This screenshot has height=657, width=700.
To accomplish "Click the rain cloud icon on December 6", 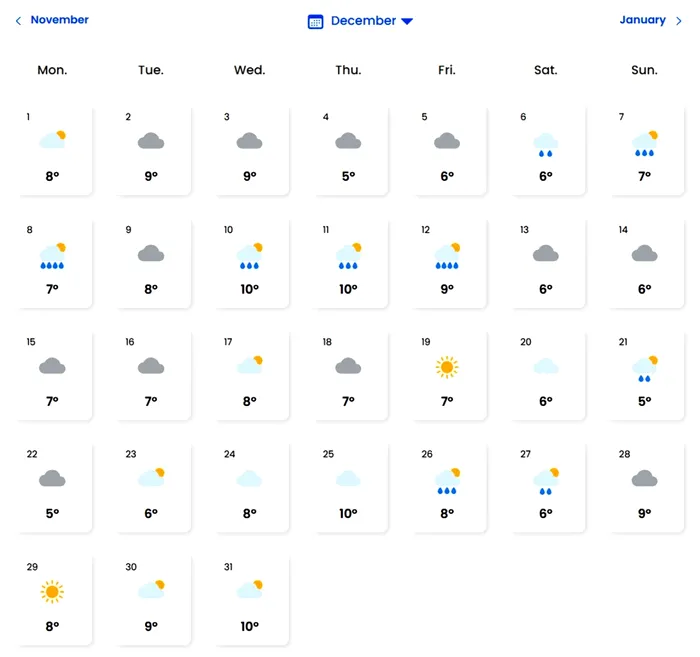I will 546,145.
